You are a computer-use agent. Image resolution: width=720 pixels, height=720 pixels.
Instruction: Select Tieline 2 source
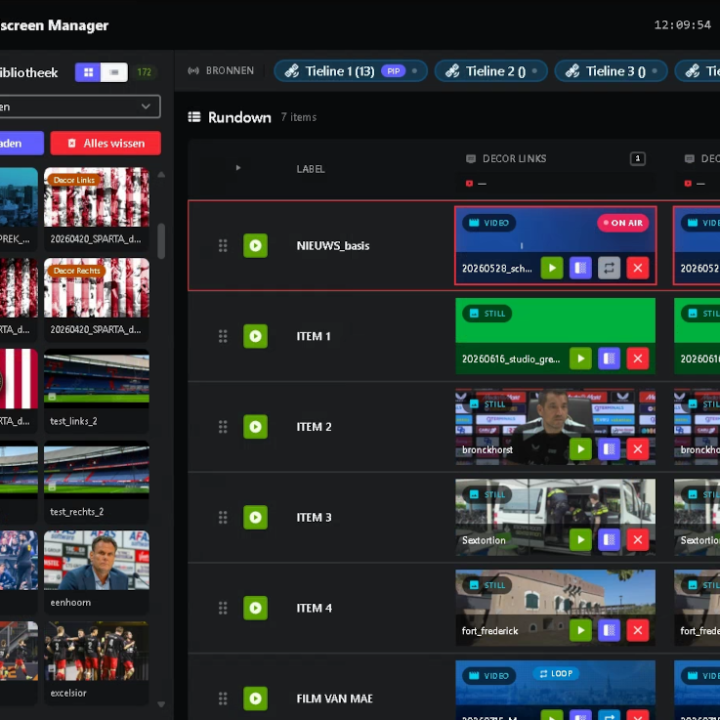tap(491, 71)
